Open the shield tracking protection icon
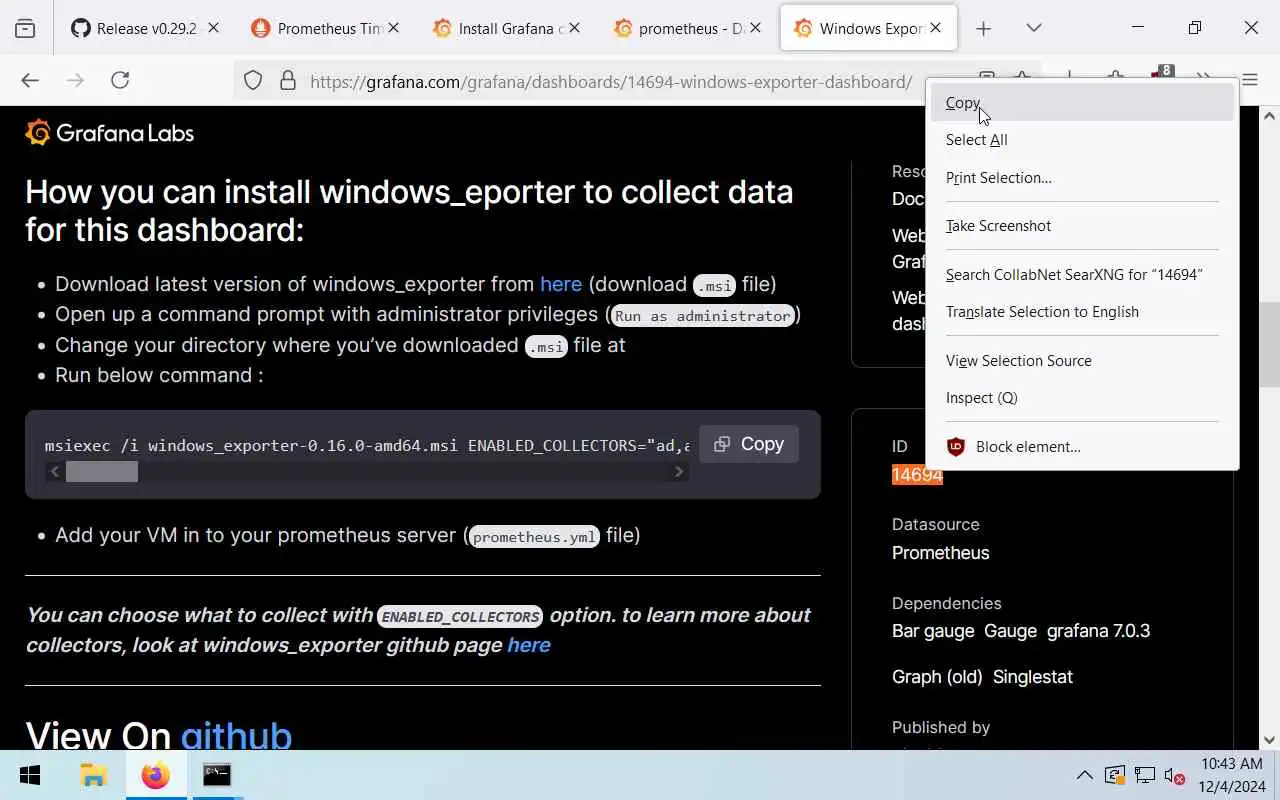1280x800 pixels. [x=253, y=81]
